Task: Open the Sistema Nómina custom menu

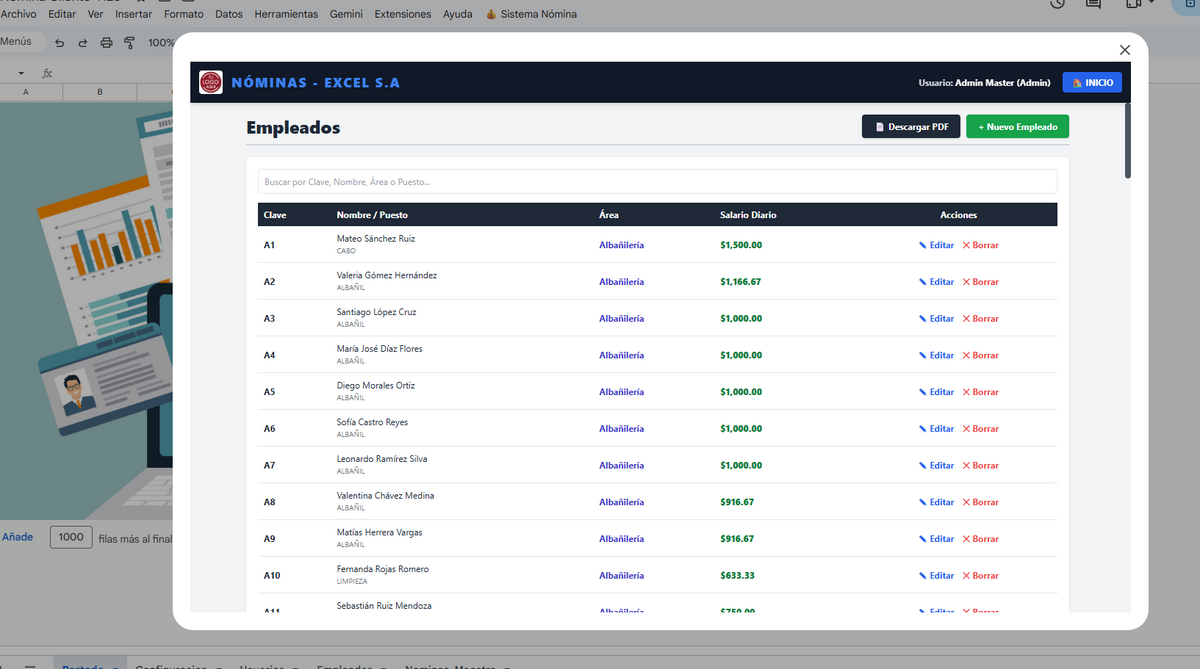Action: click(531, 14)
